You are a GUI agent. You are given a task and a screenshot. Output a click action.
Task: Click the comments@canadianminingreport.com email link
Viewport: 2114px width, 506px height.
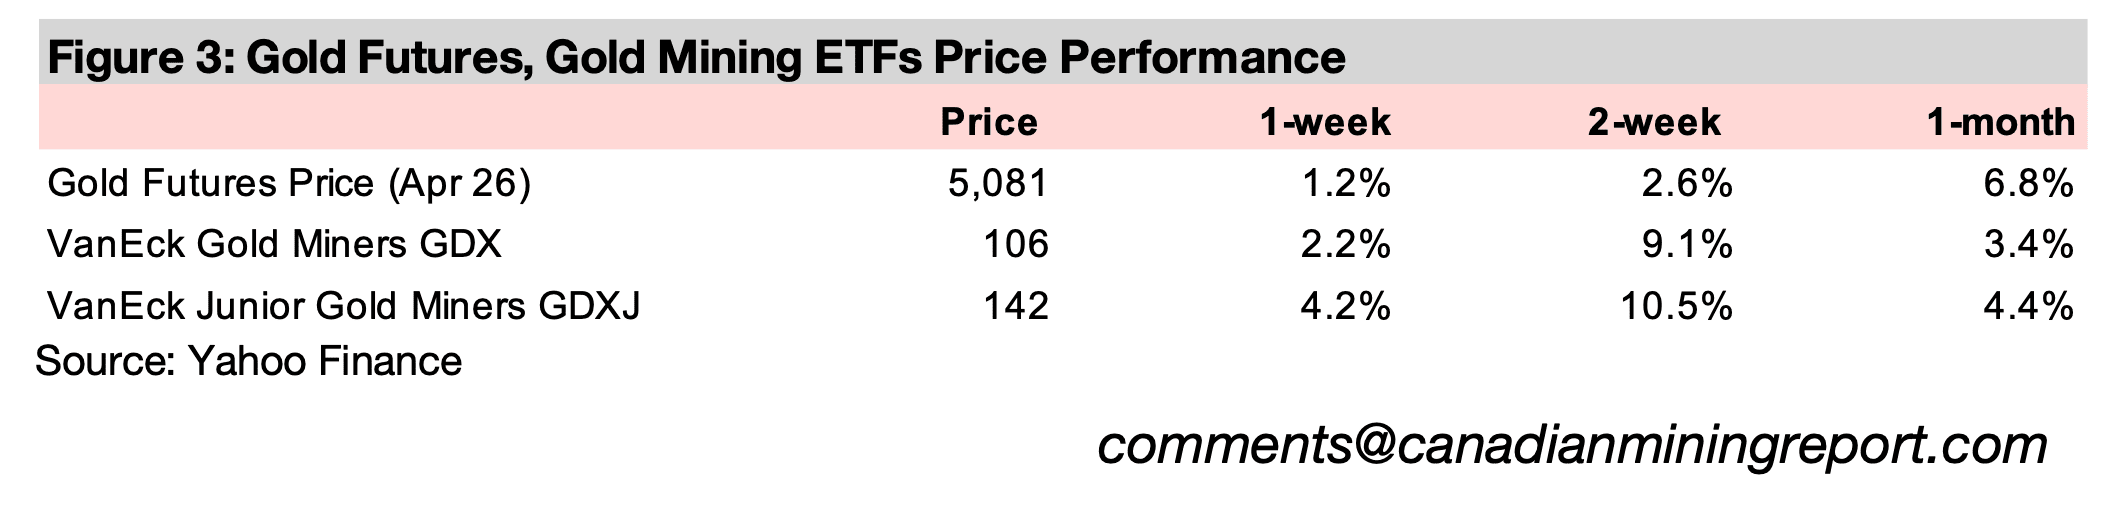coord(1572,445)
